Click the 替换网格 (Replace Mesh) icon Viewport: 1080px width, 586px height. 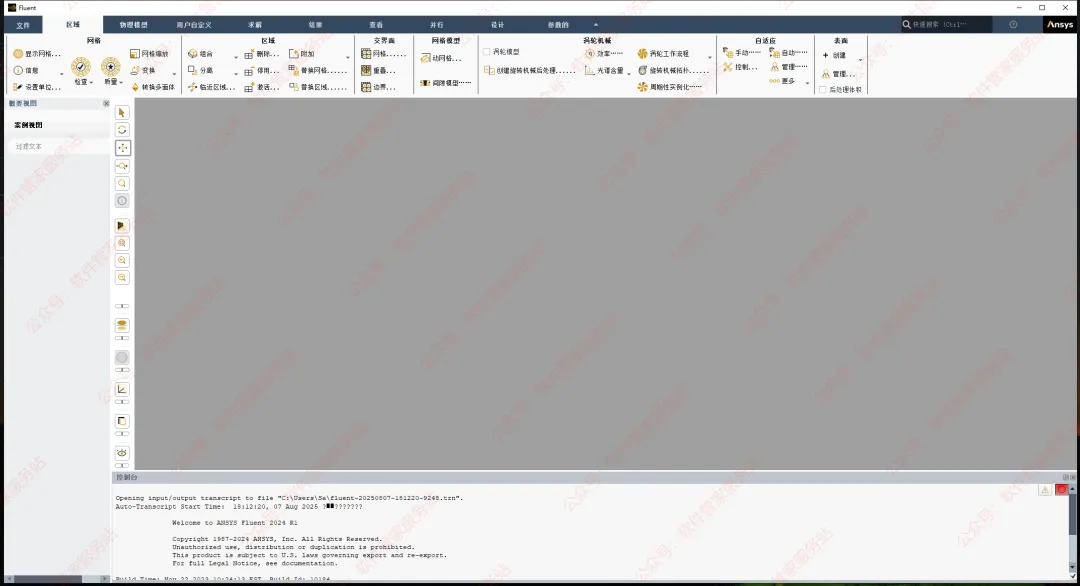point(293,70)
